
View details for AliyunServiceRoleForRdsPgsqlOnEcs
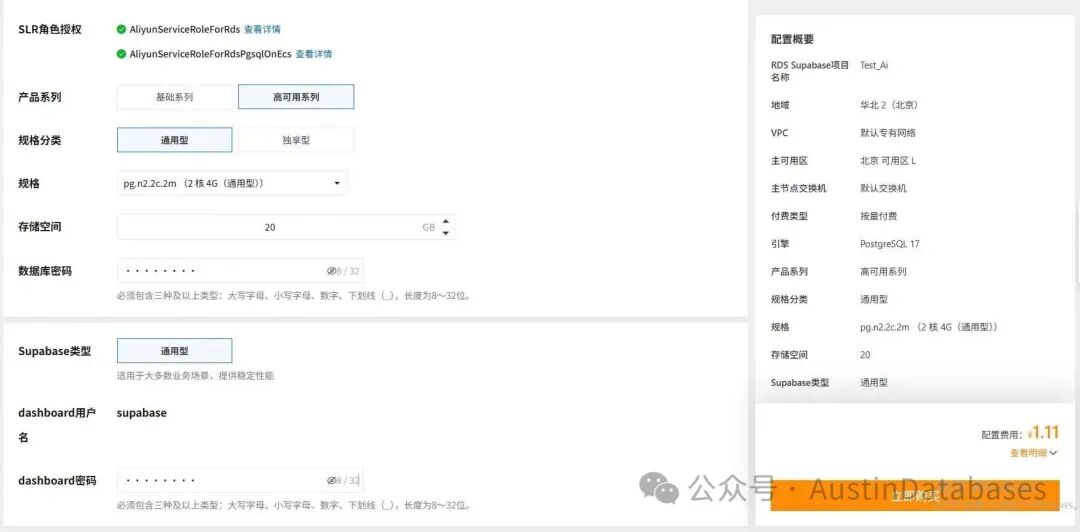(313, 54)
